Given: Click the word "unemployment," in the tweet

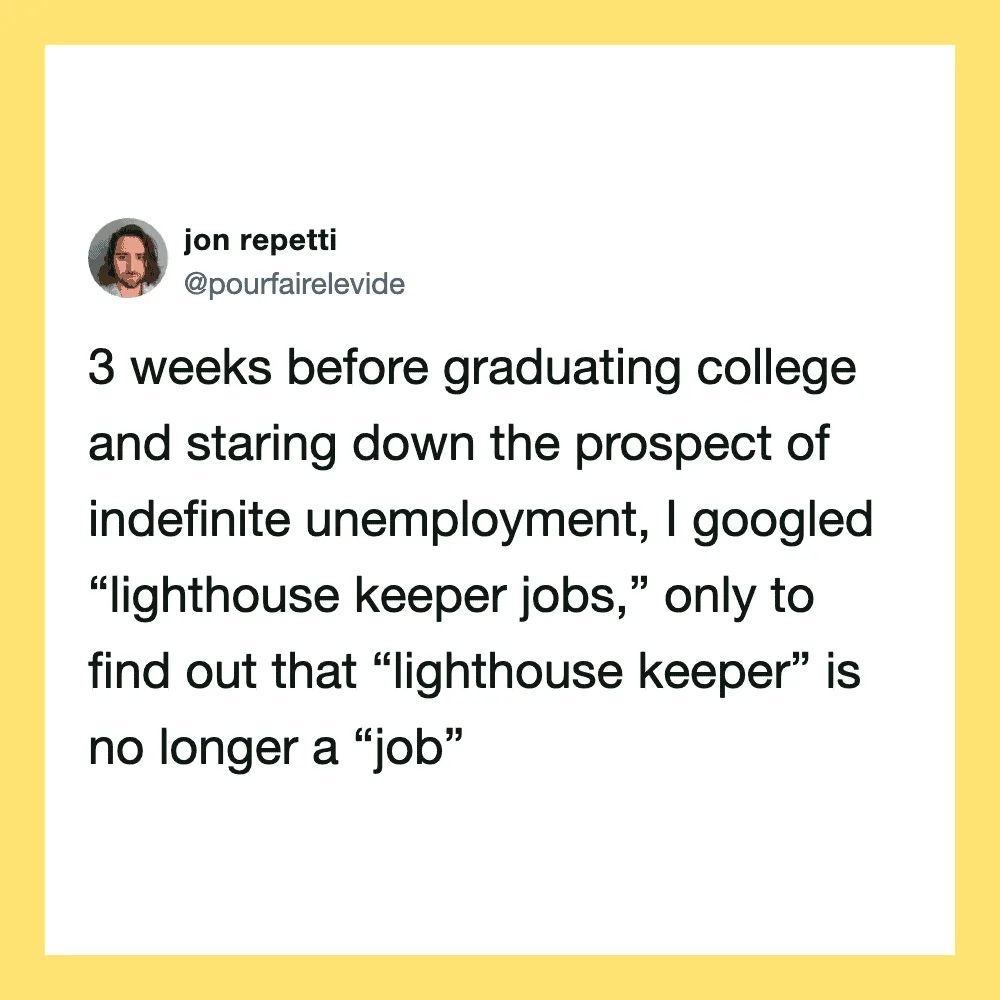Looking at the screenshot, I should 477,522.
